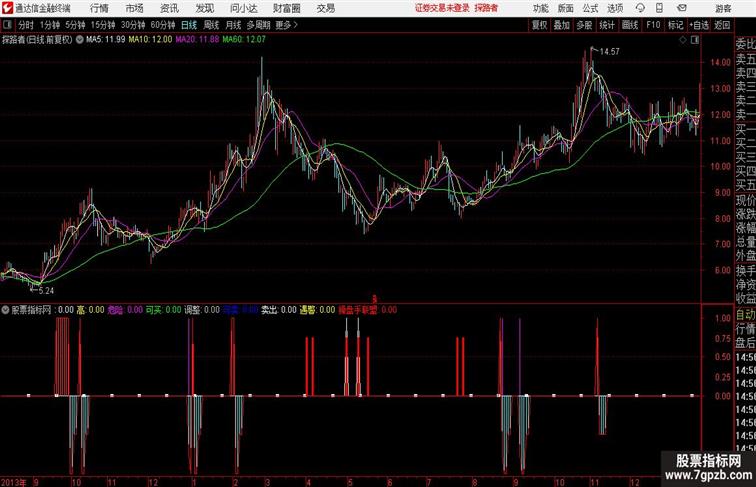Click the 统计 toolbar button
The width and height of the screenshot is (756, 487).
coord(607,25)
